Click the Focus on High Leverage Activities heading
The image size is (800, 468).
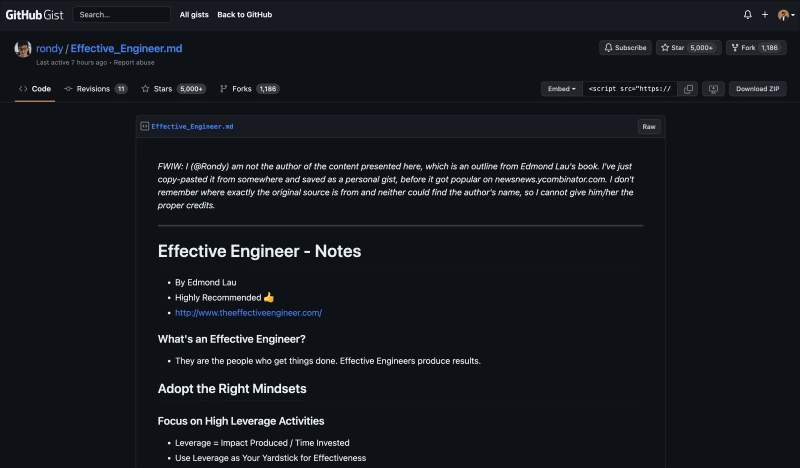pyautogui.click(x=241, y=421)
